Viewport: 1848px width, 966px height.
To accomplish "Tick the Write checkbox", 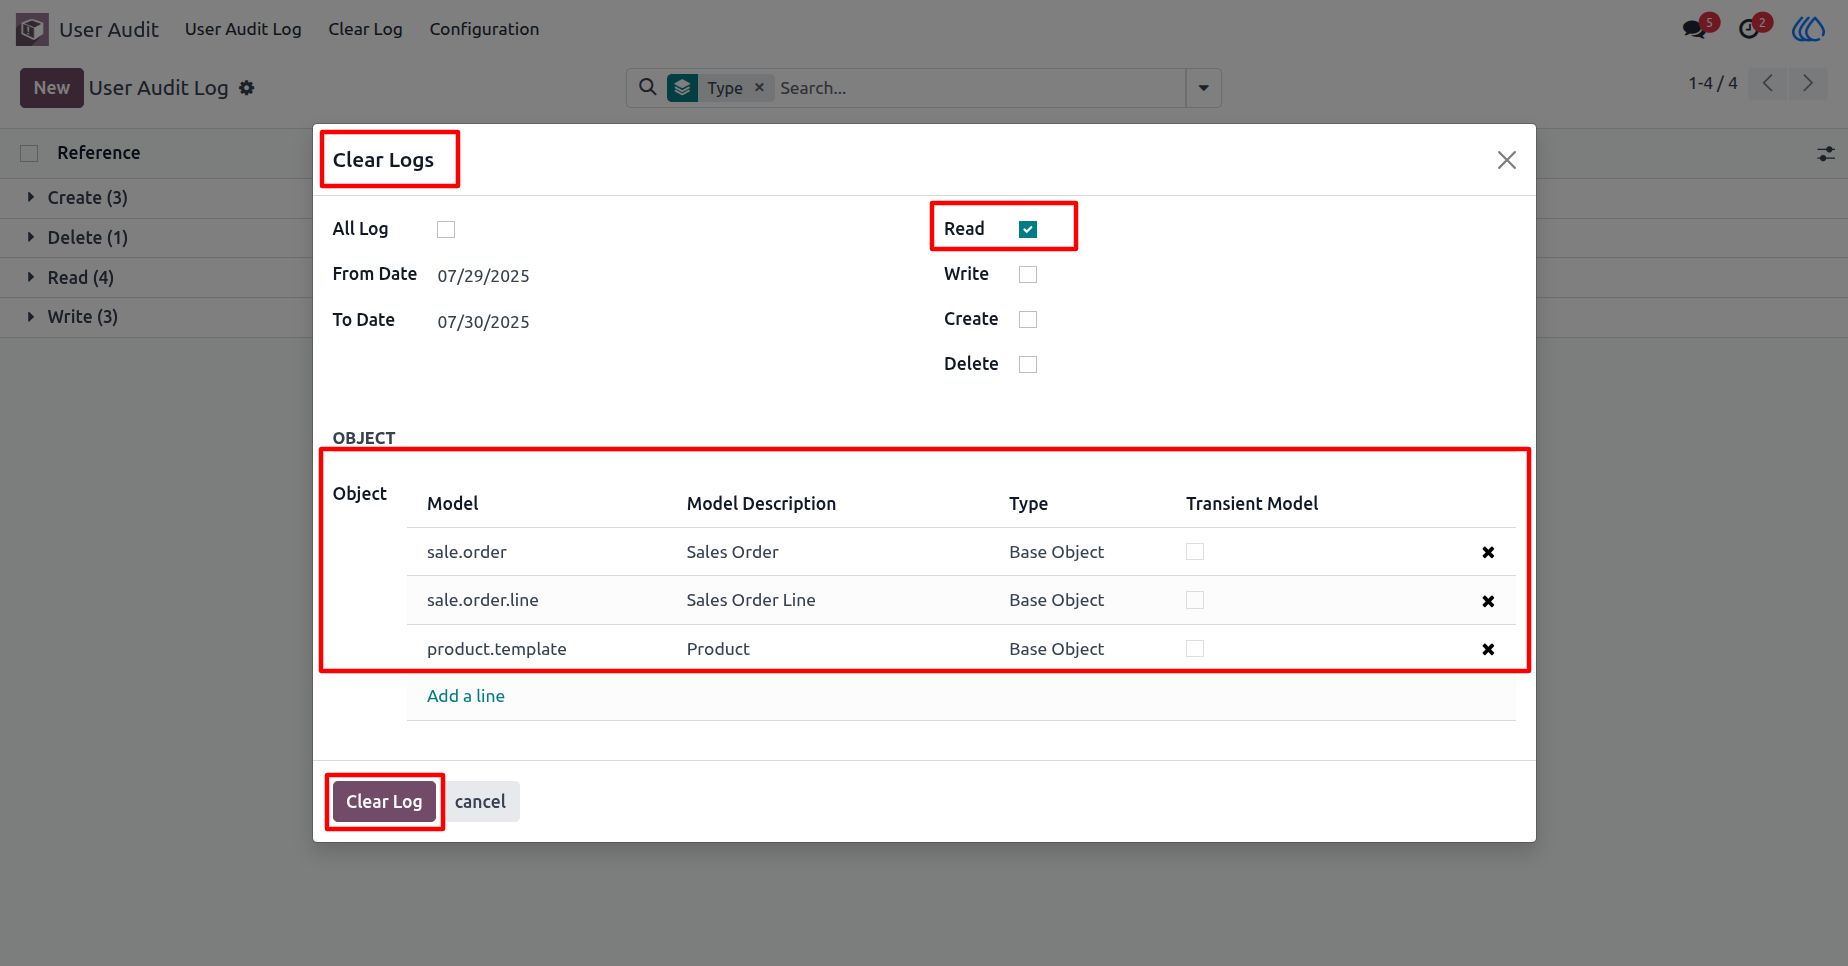I will pos(1028,274).
